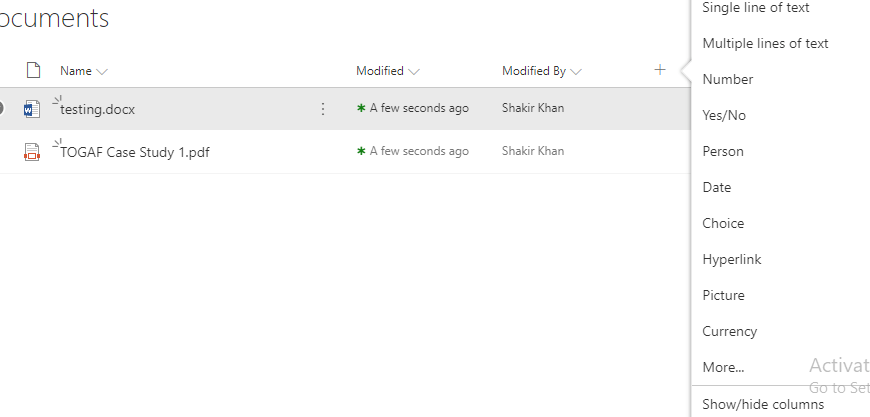Expand the Modified column dropdown
Image resolution: width=870 pixels, height=417 pixels.
point(414,71)
